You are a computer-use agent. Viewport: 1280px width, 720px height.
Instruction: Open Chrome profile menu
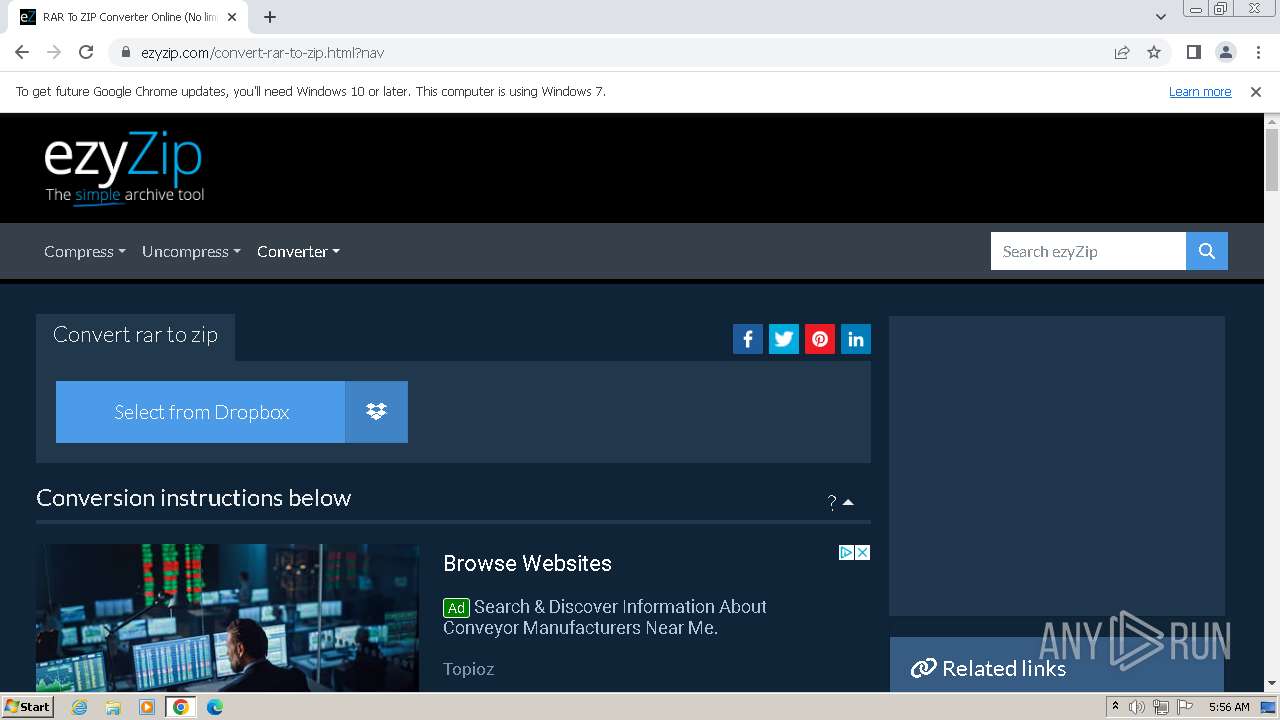(x=1225, y=52)
